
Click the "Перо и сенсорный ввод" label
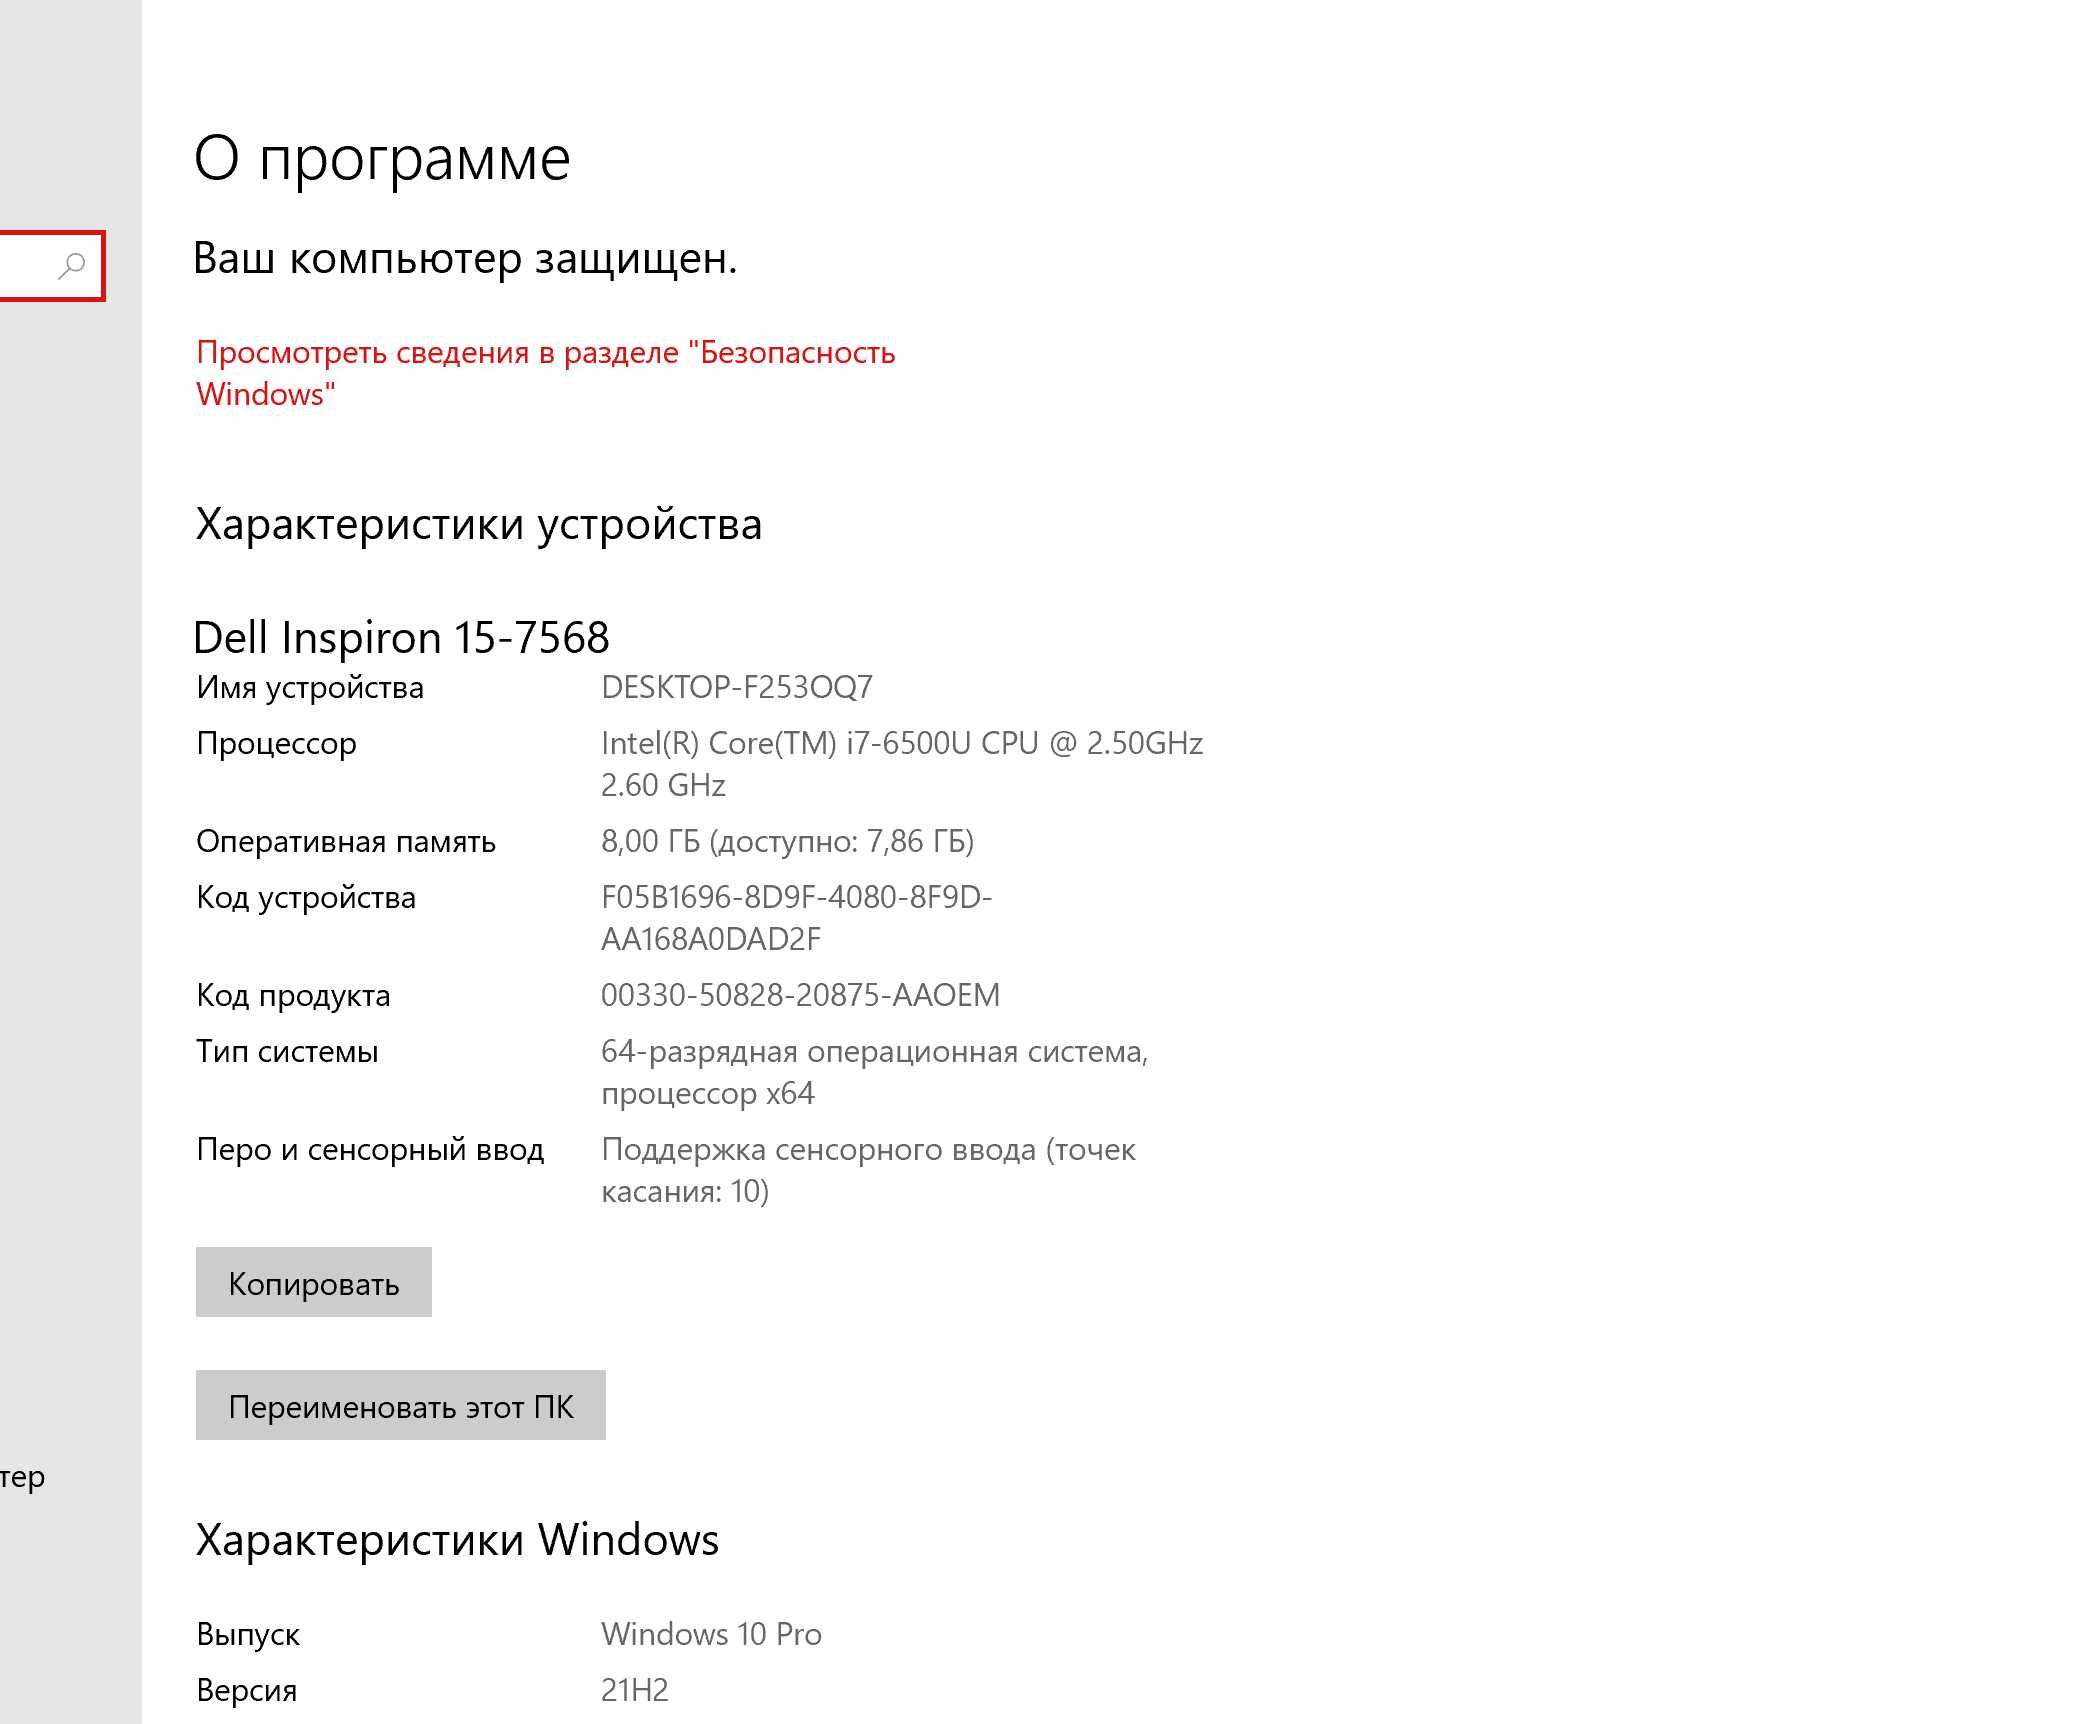pyautogui.click(x=370, y=1150)
